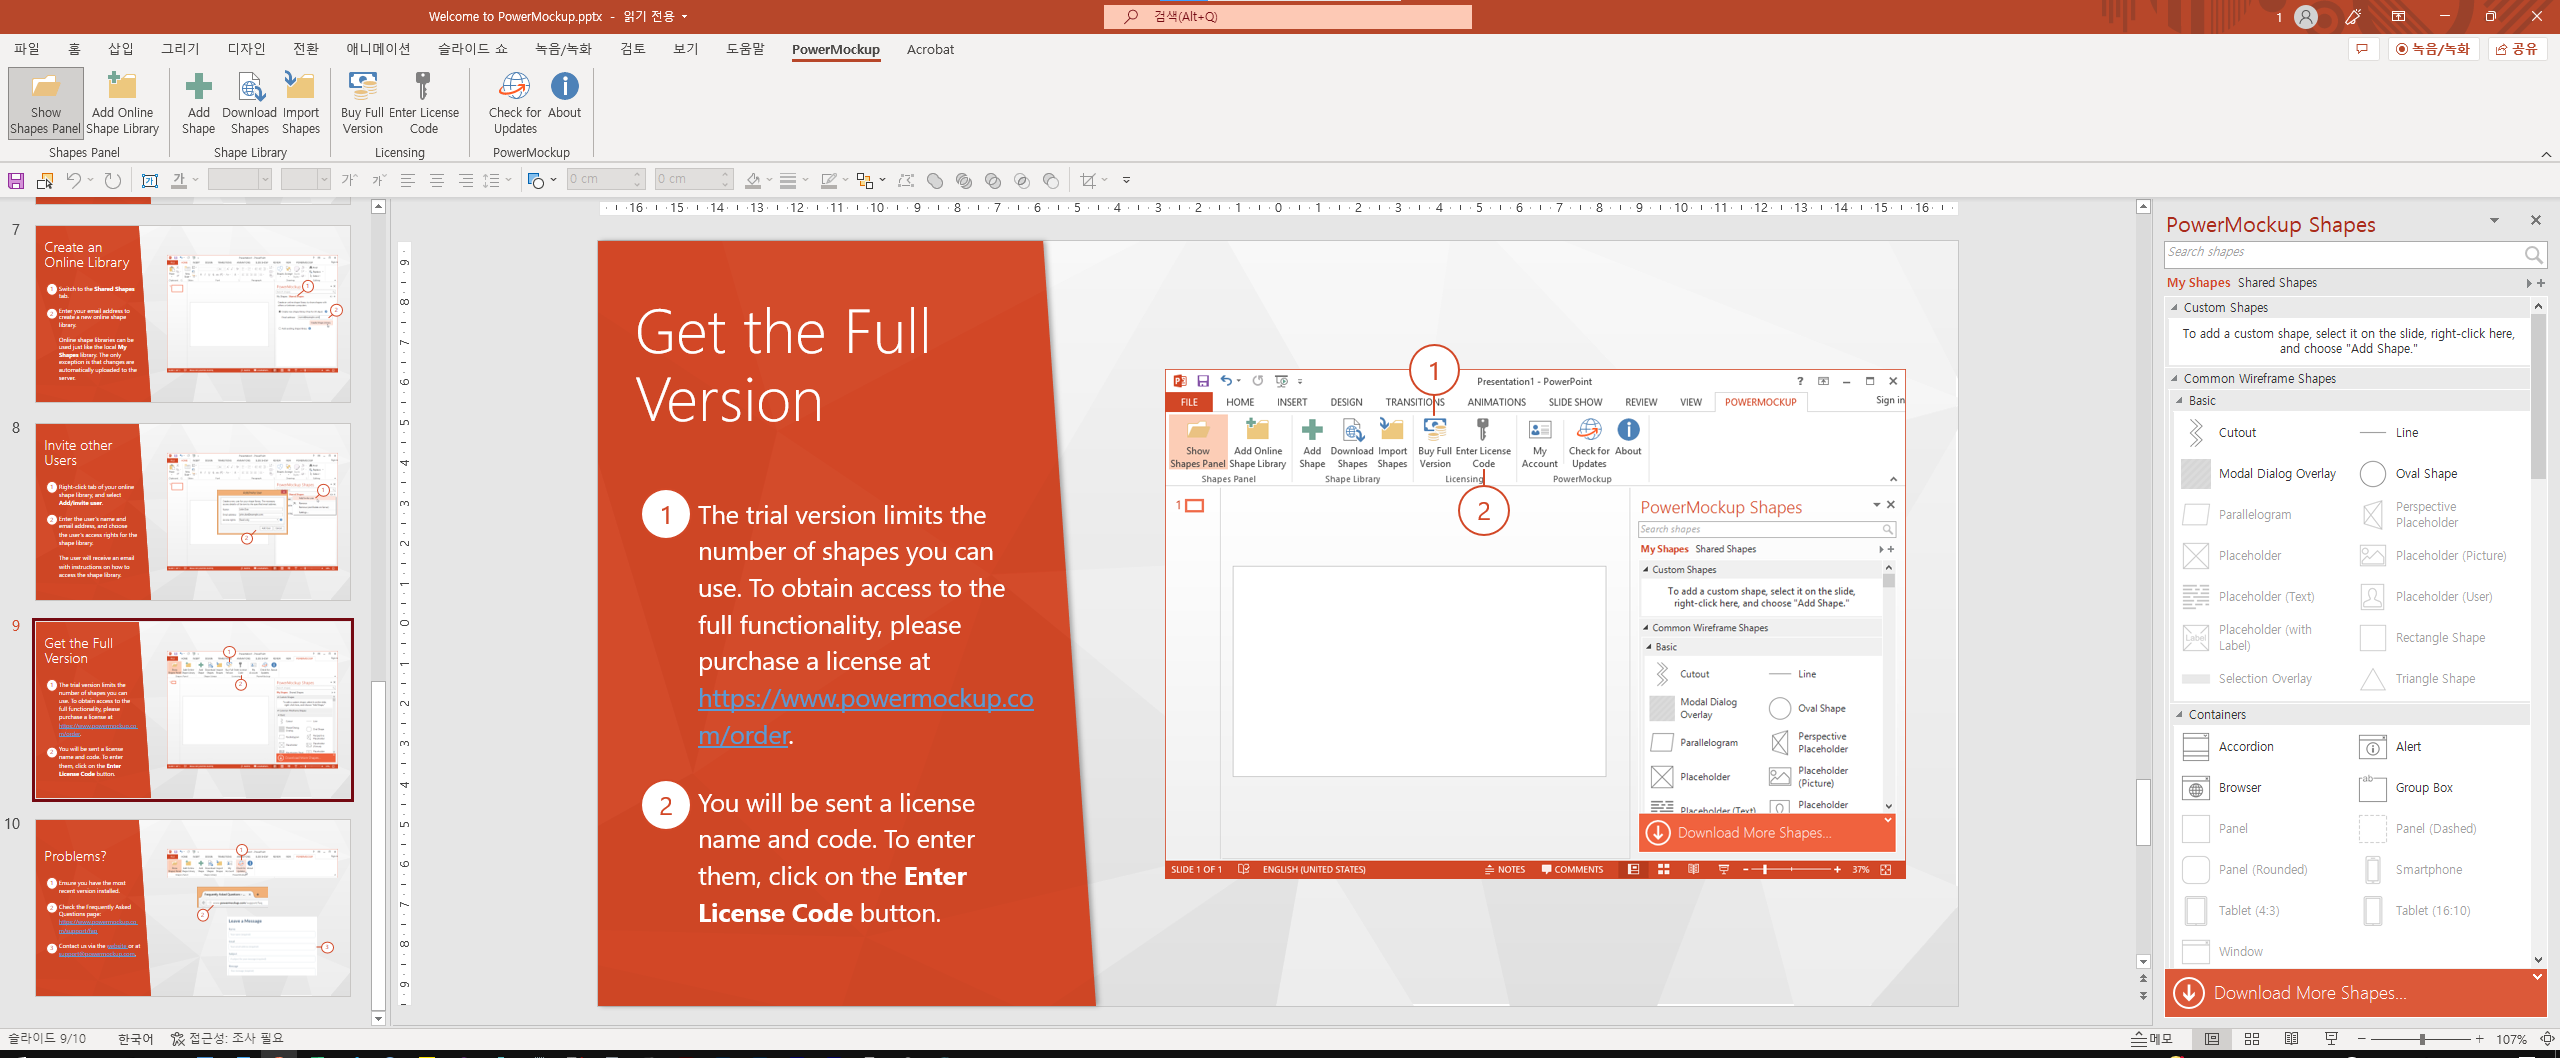Collapse the Containers group

point(2179,715)
